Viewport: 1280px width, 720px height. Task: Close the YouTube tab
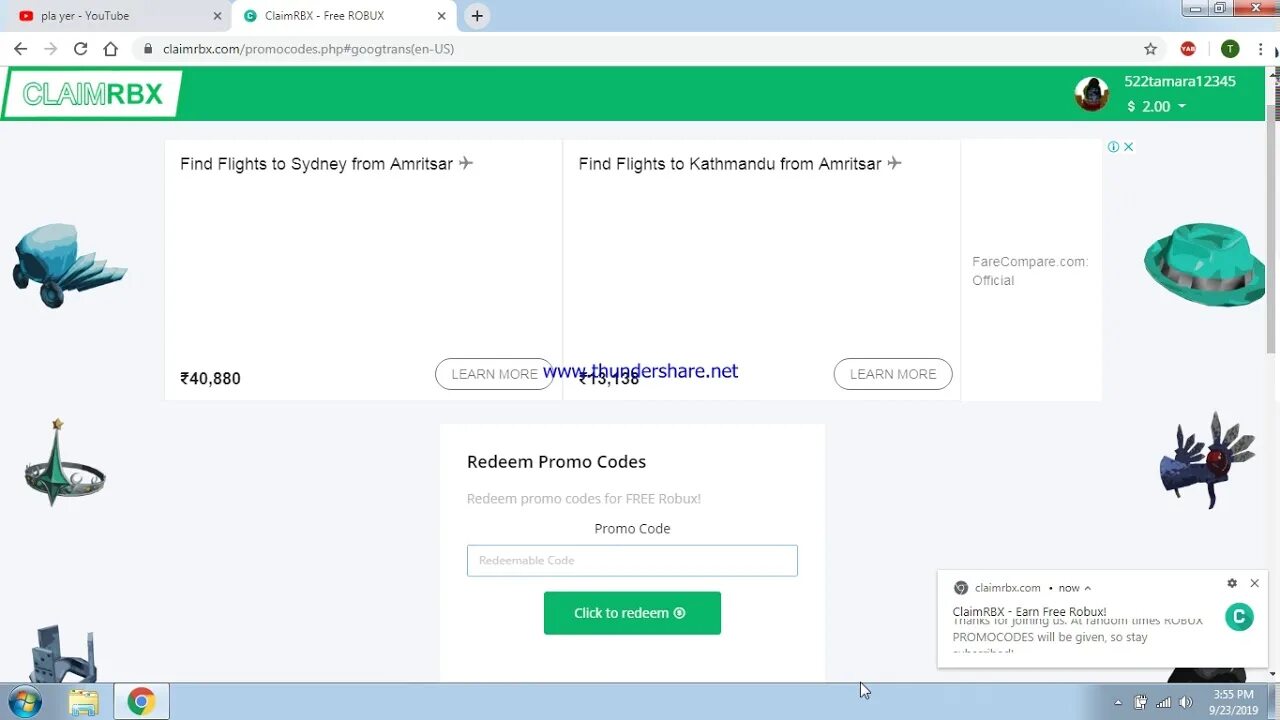(217, 16)
